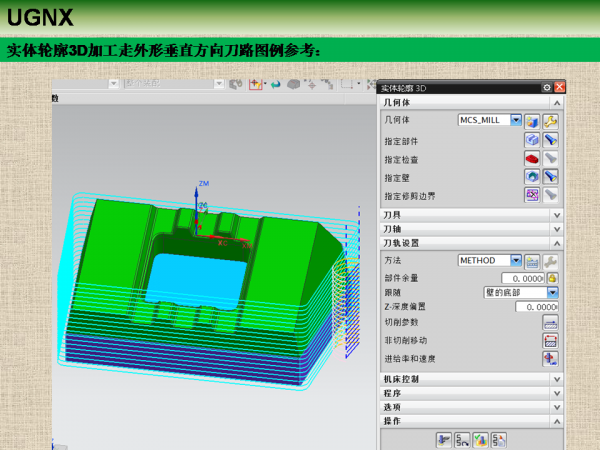The image size is (600, 450).
Task: Toggle the lock icon next to 部件余量
Action: 552,278
